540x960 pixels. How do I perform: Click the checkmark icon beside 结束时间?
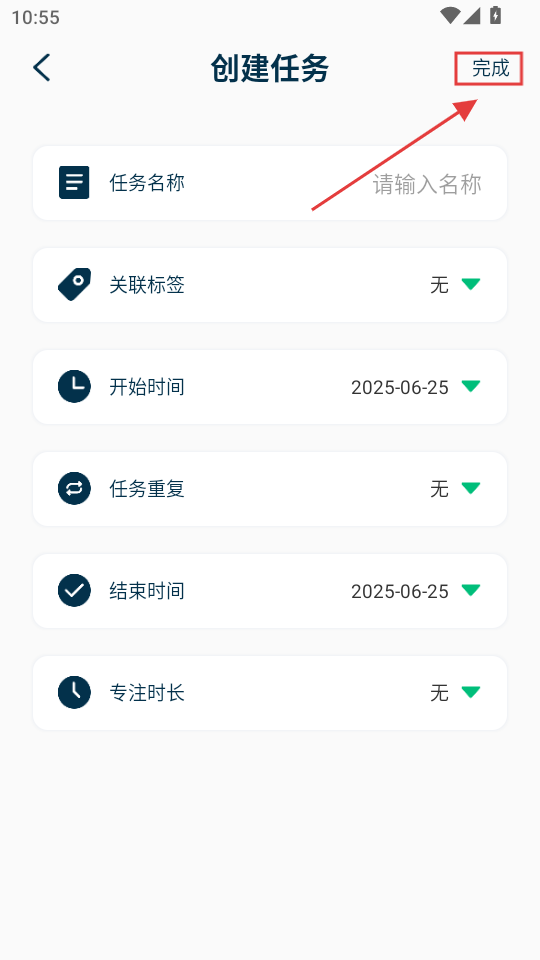pyautogui.click(x=74, y=591)
